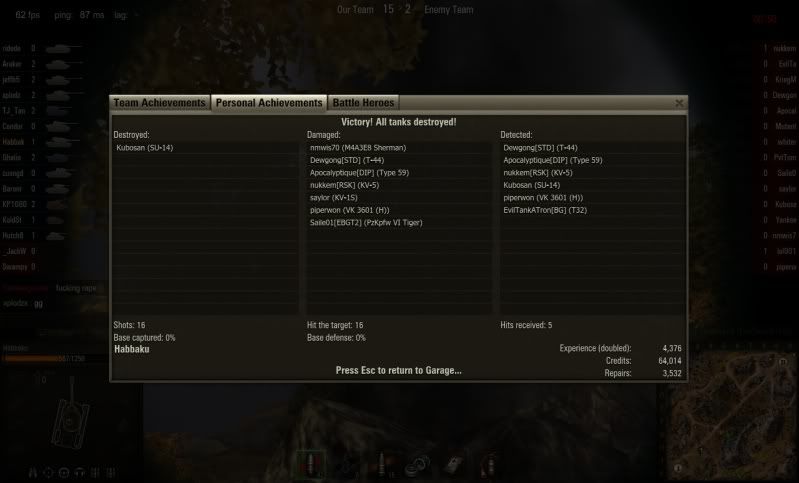This screenshot has width=799, height=483.
Task: Click the tank silhouette beside player Habbak
Action: click(63, 142)
